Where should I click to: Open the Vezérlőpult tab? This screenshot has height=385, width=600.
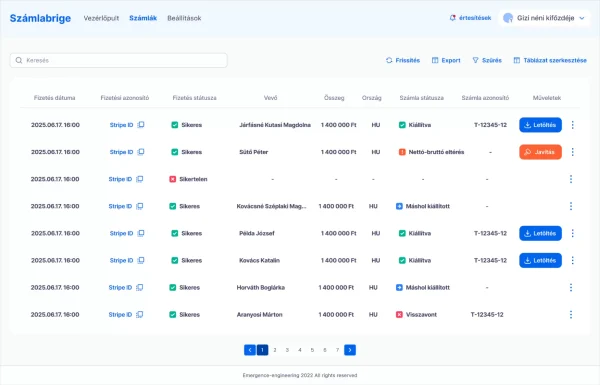pos(101,18)
